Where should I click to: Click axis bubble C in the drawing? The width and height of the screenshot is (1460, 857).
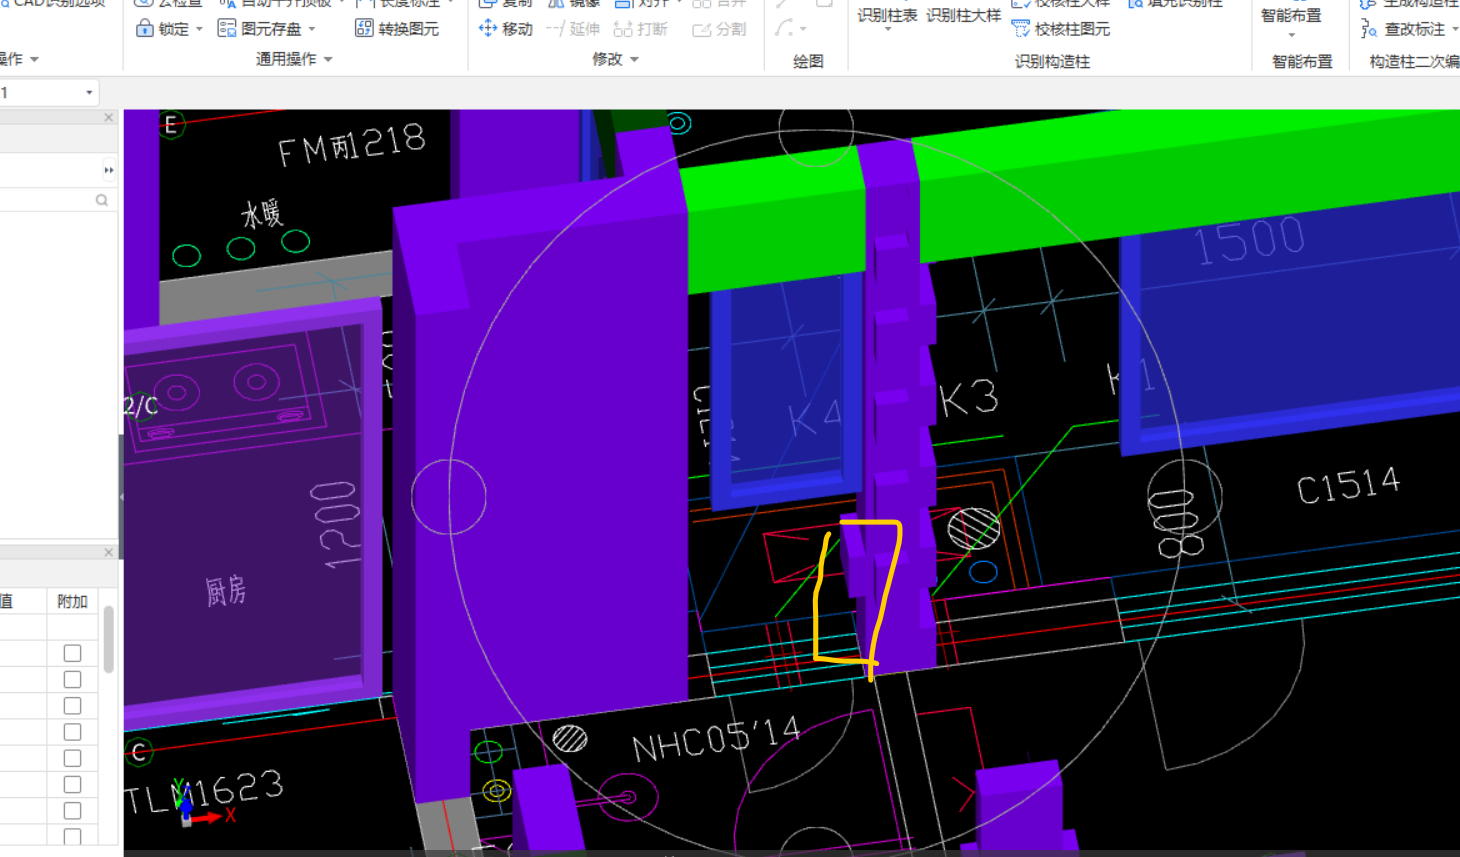(139, 752)
